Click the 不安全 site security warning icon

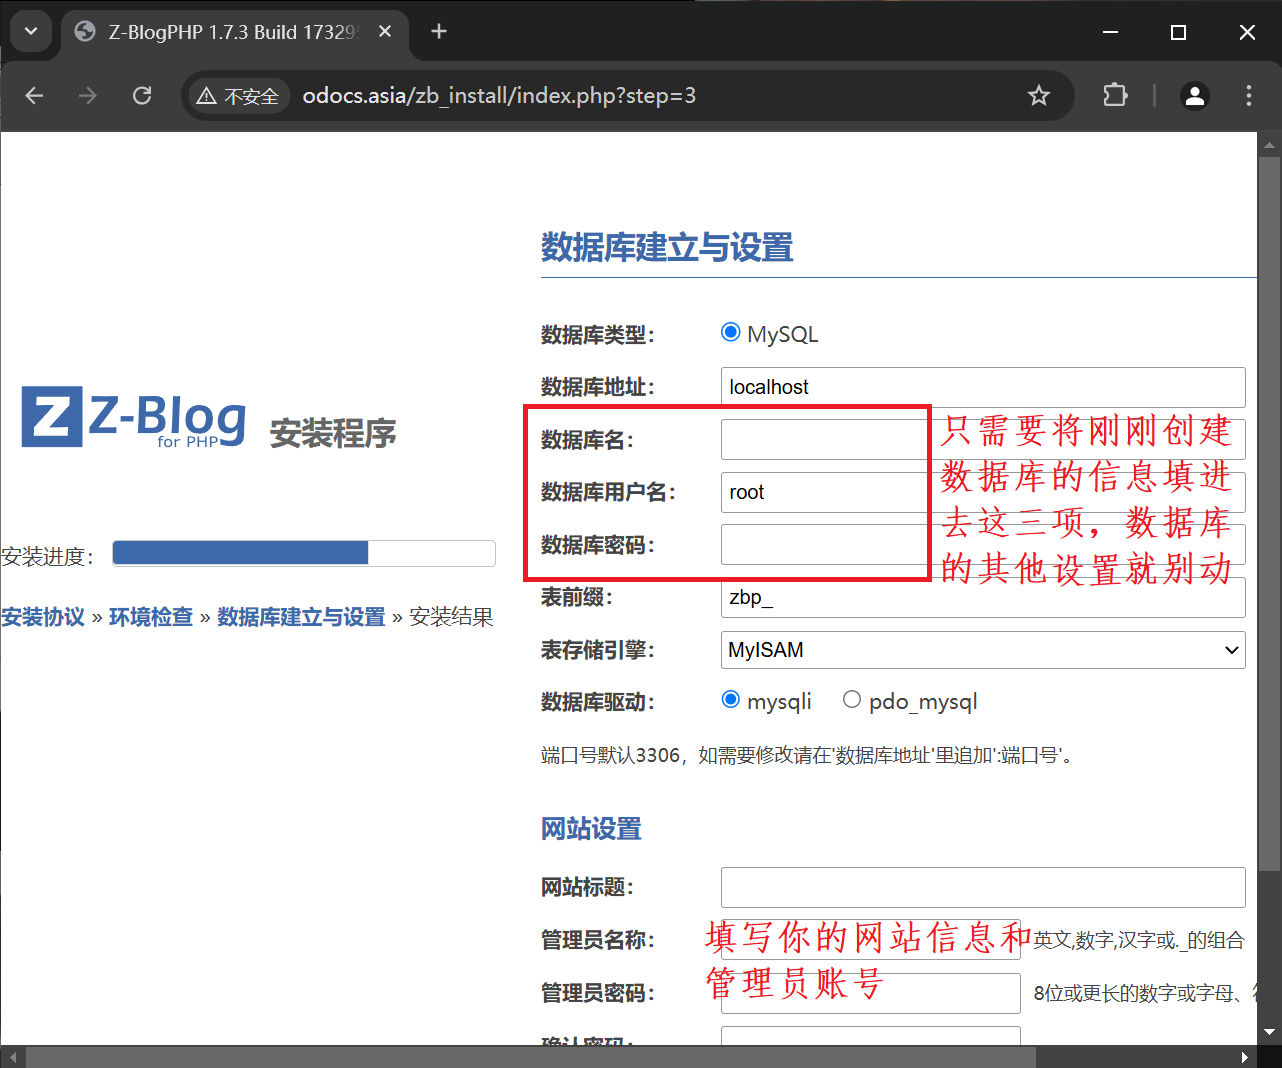[x=238, y=96]
